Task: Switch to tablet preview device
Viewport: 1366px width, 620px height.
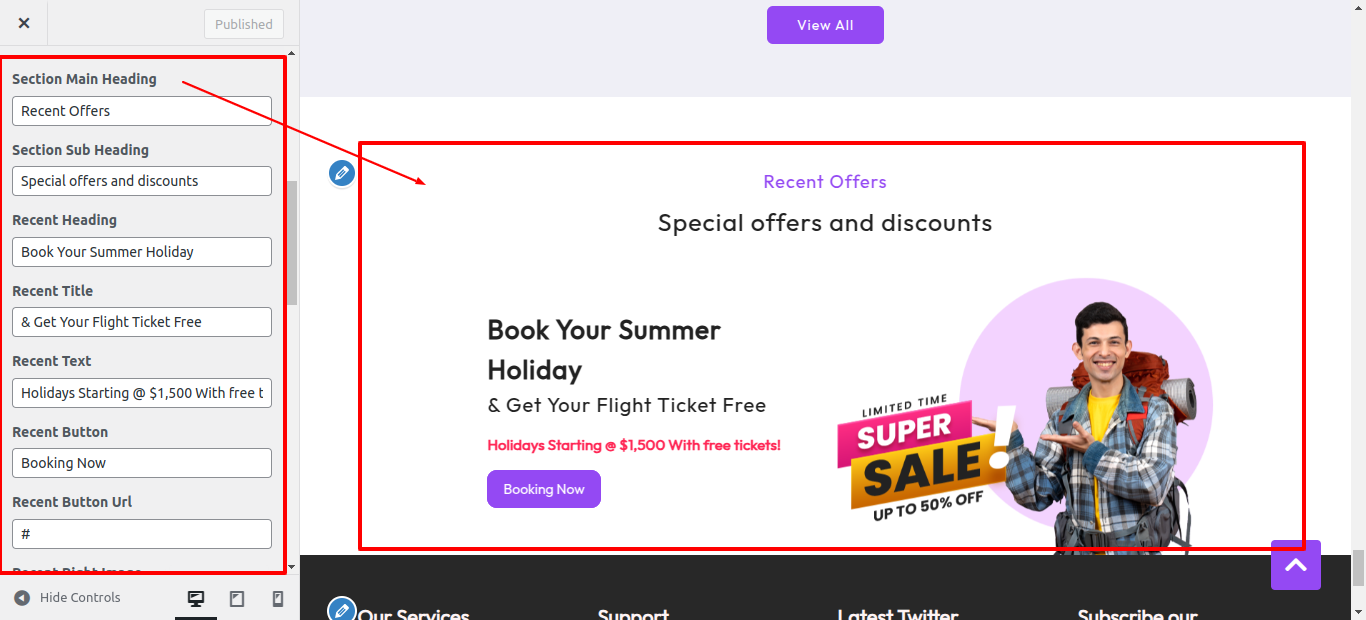Action: coord(237,599)
